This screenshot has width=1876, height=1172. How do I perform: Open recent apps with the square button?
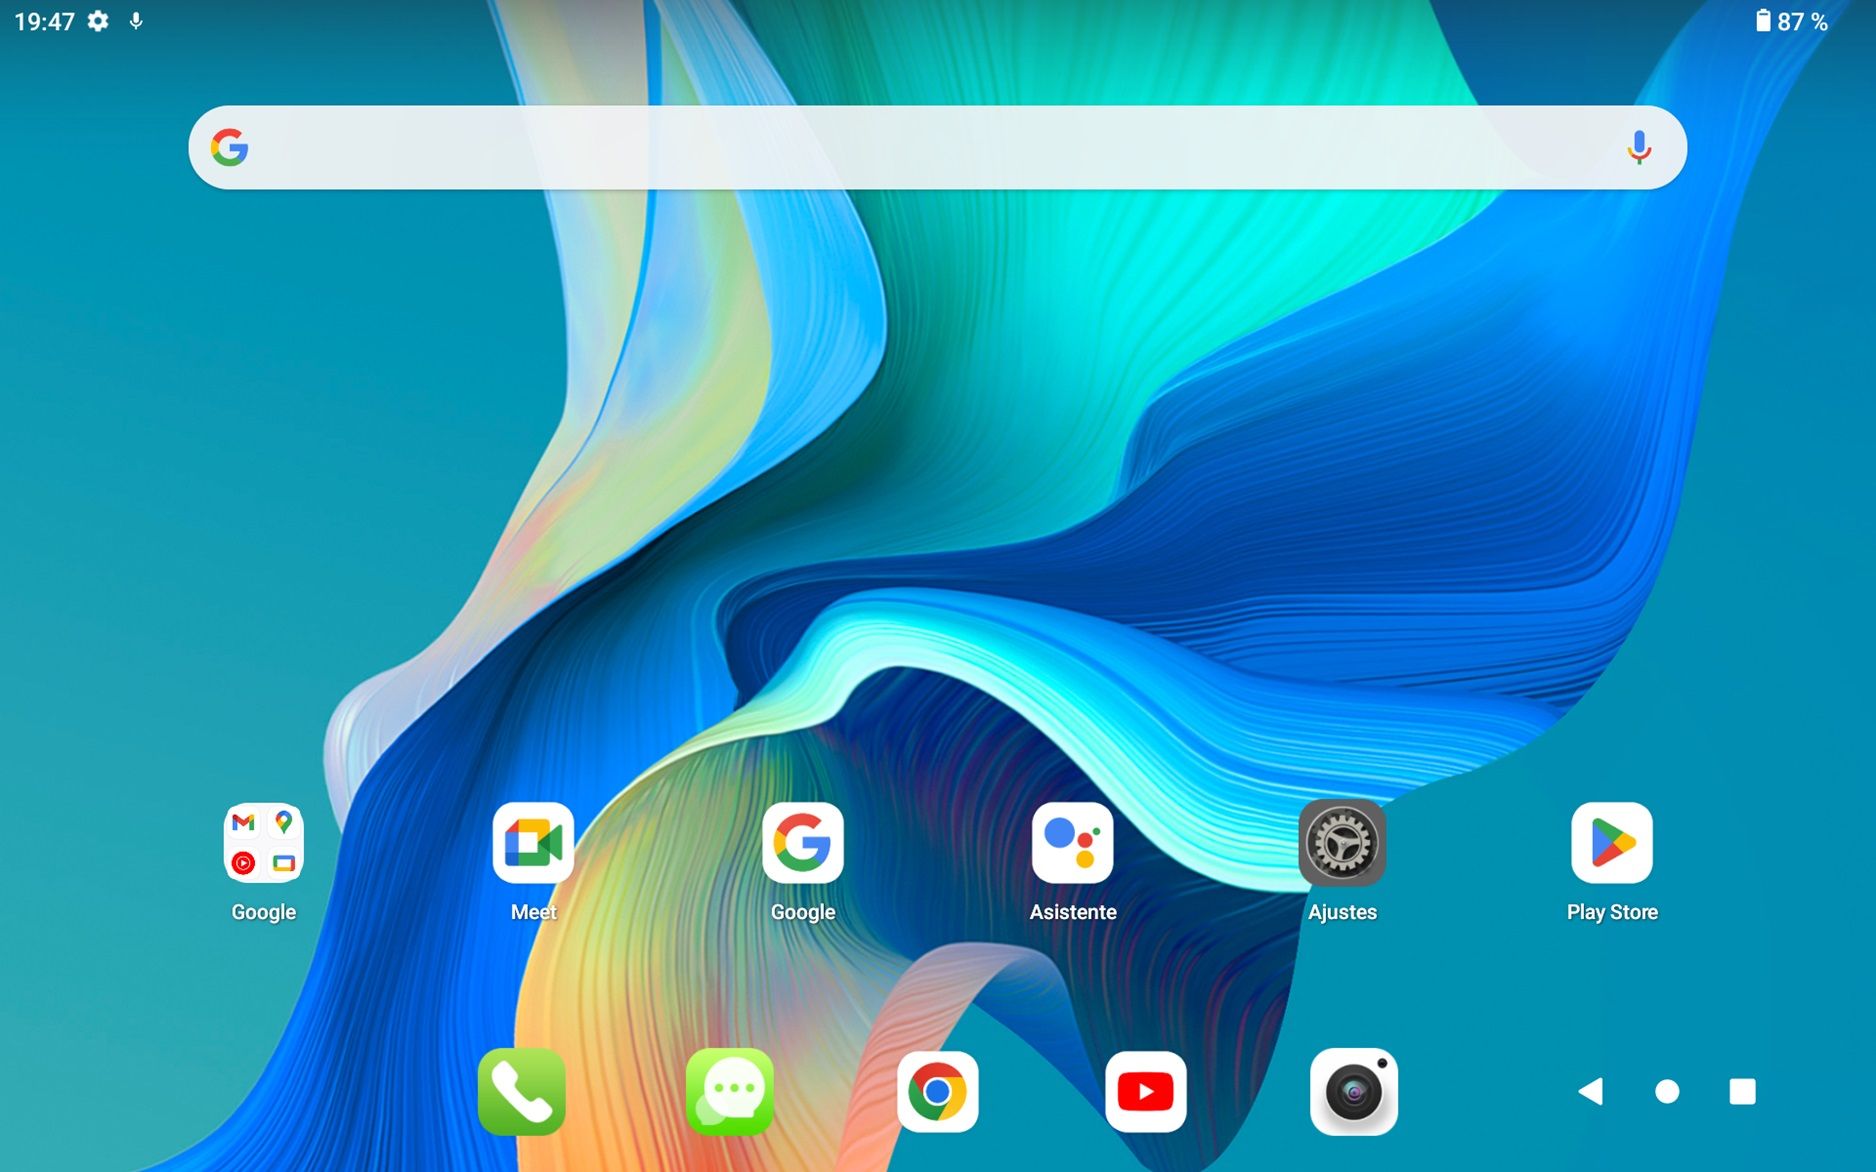click(x=1742, y=1091)
